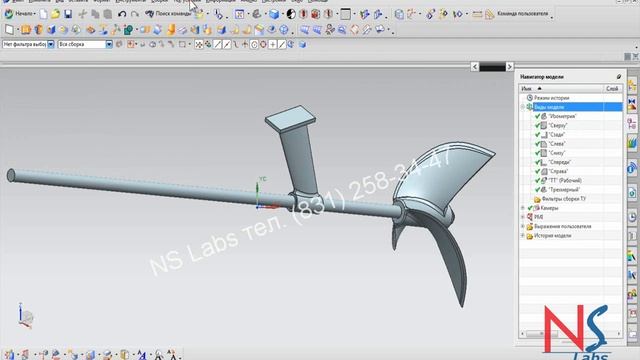The height and width of the screenshot is (360, 640).
Task: Expand the История модели node
Action: click(x=523, y=236)
